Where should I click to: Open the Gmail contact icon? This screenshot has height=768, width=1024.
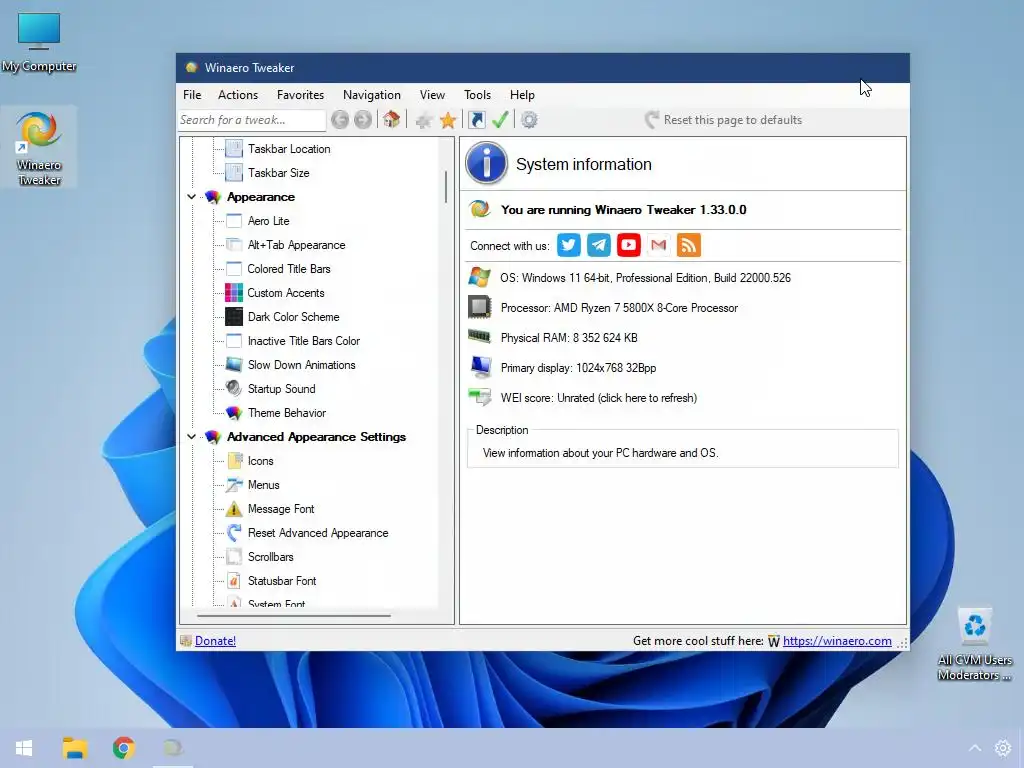pyautogui.click(x=659, y=246)
